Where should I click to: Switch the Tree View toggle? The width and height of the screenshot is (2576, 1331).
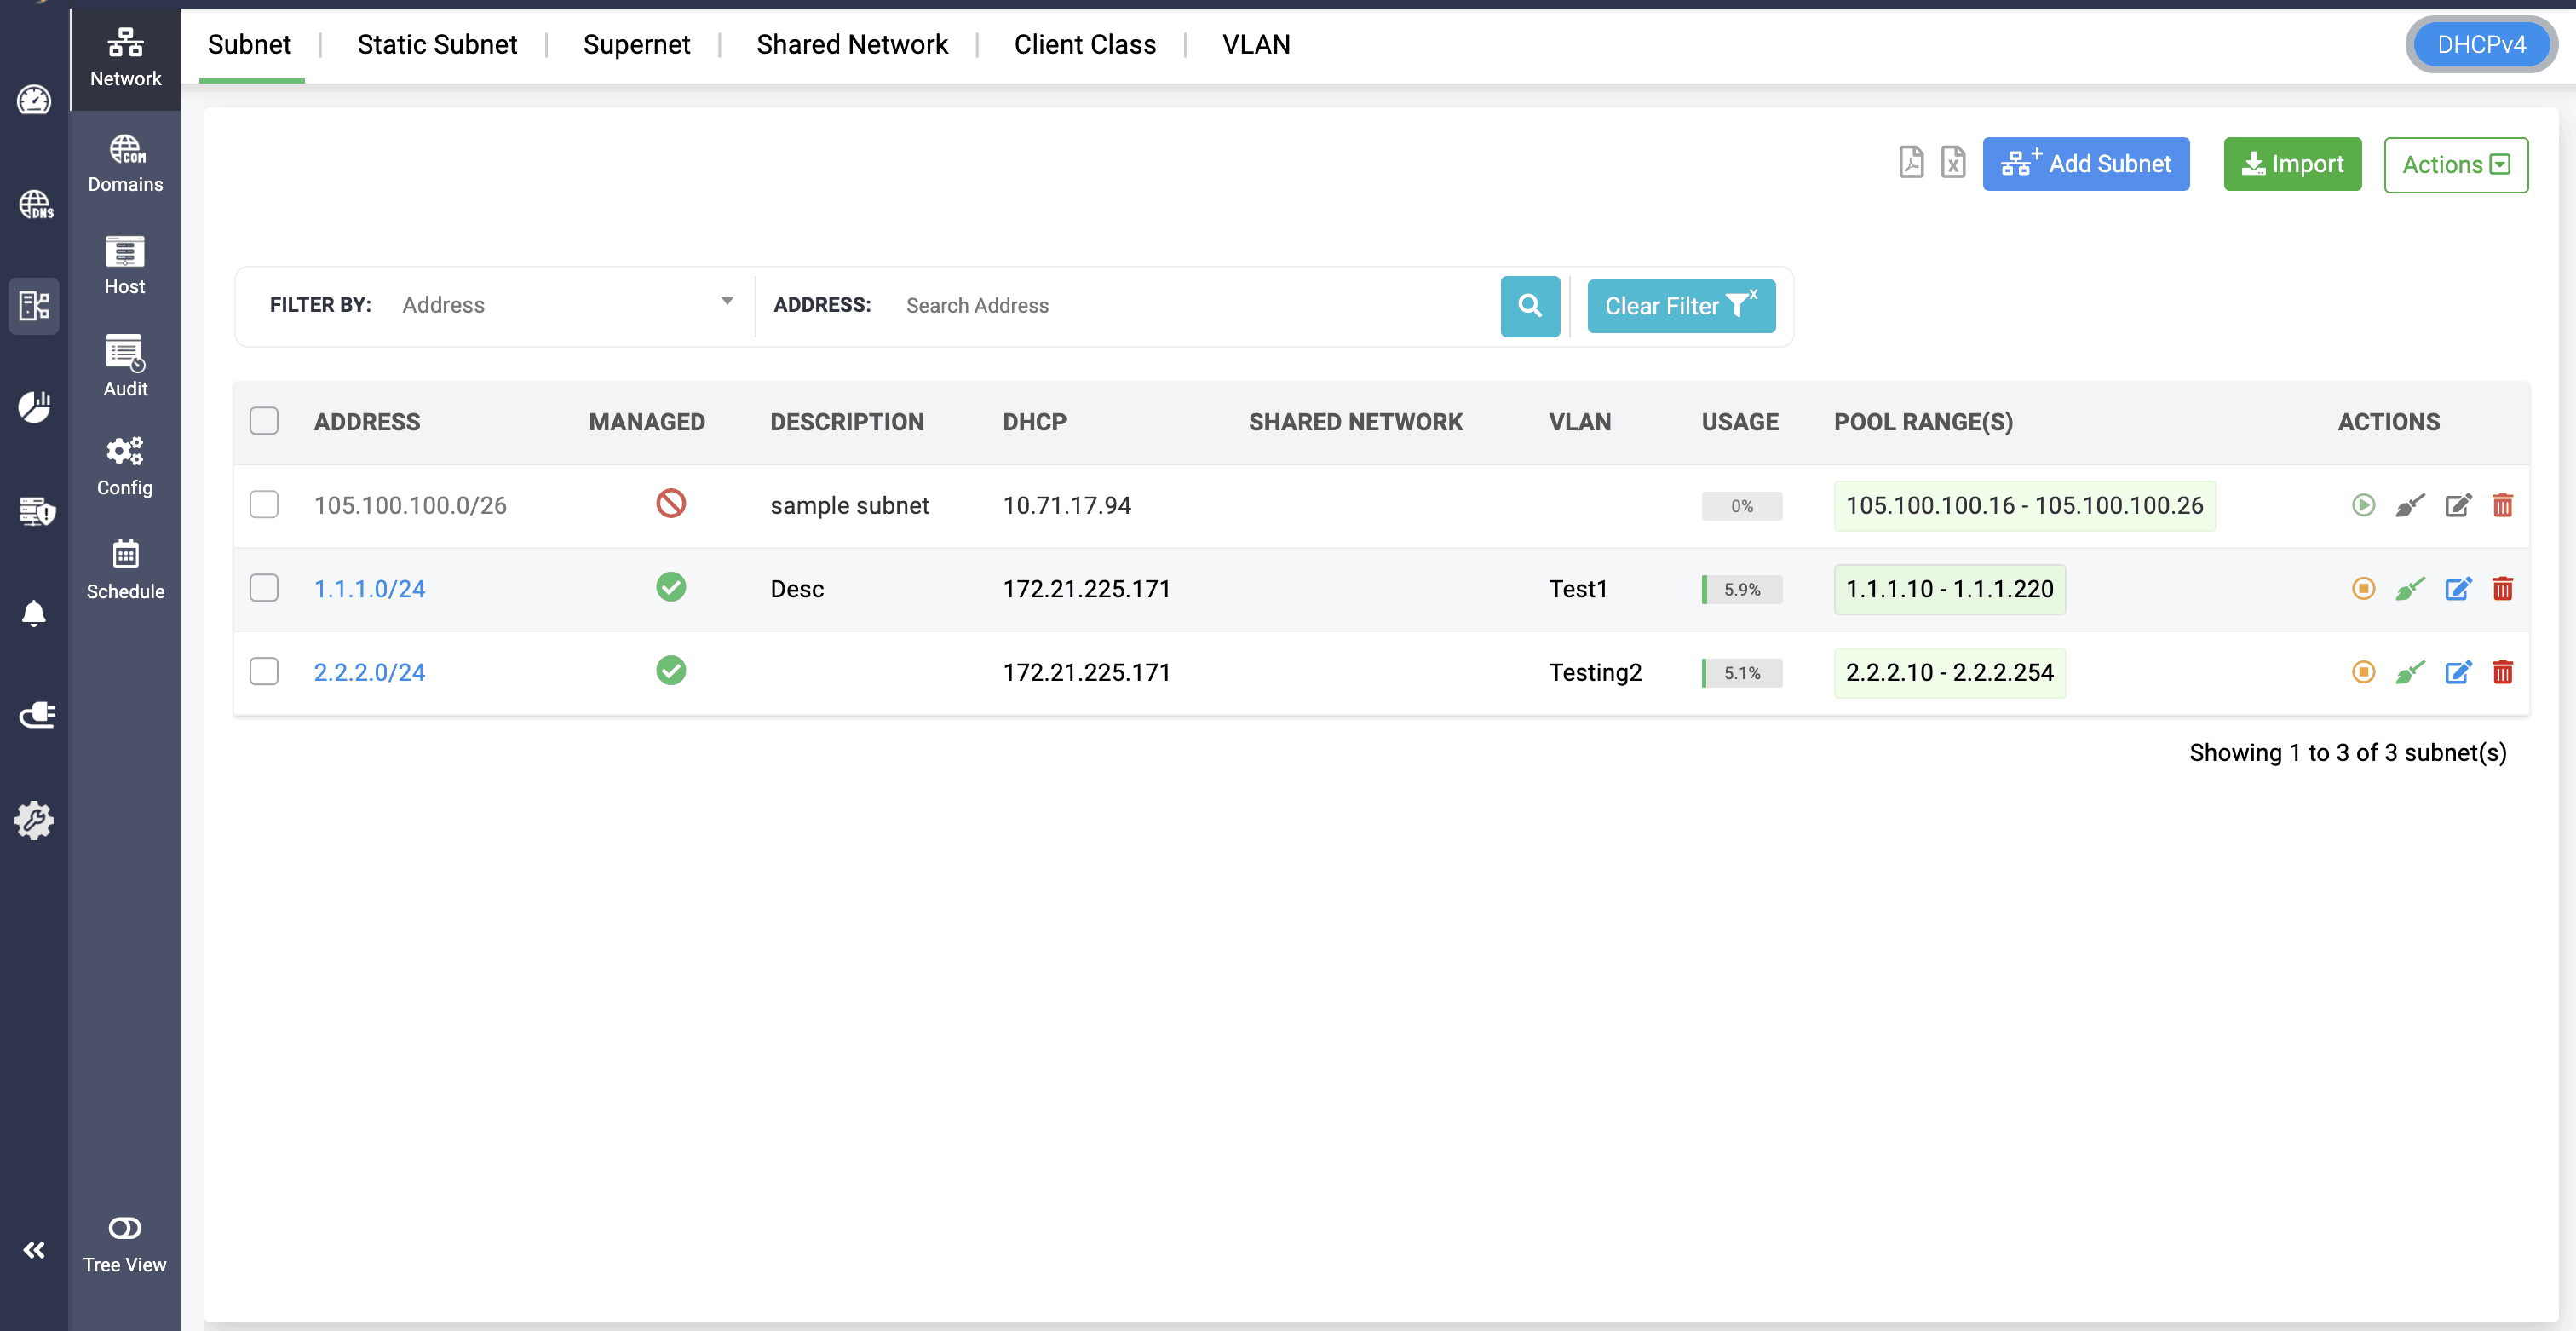click(x=125, y=1227)
